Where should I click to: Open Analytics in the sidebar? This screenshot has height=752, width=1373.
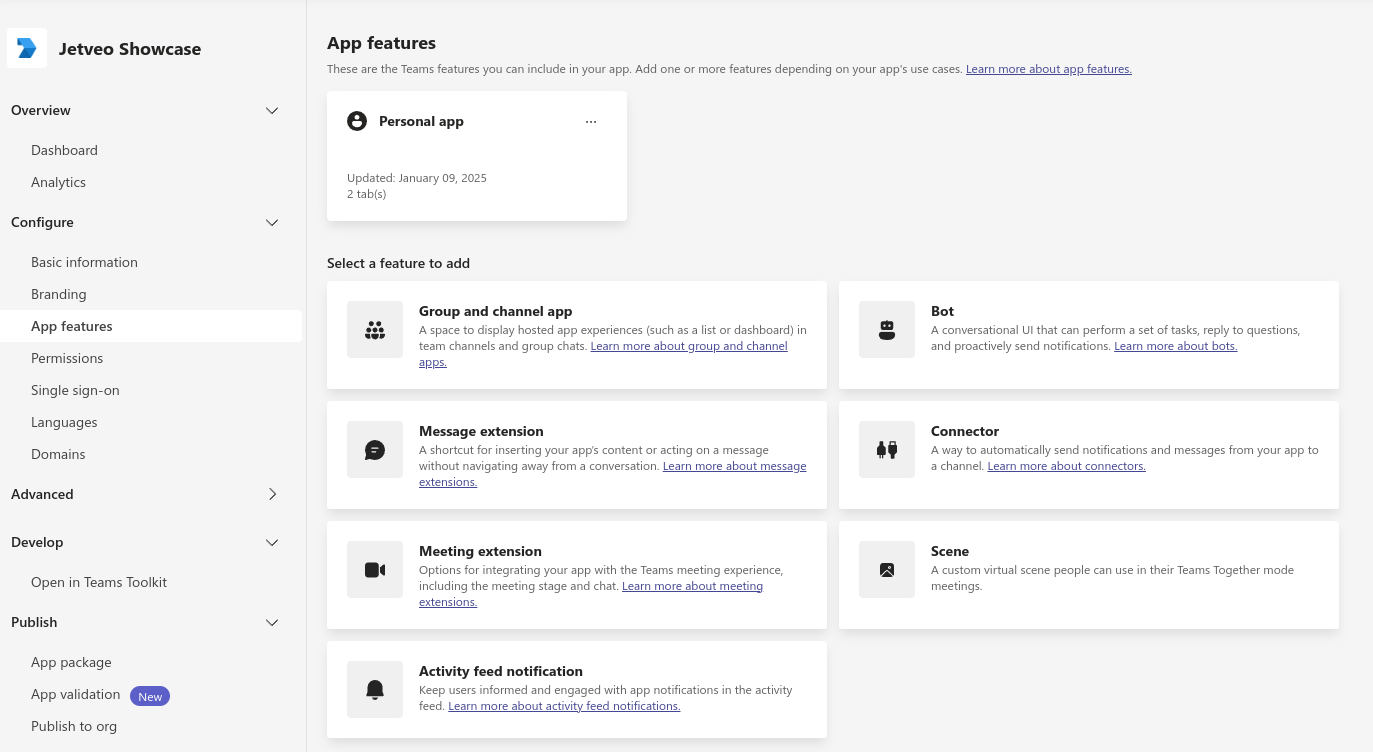pyautogui.click(x=58, y=182)
